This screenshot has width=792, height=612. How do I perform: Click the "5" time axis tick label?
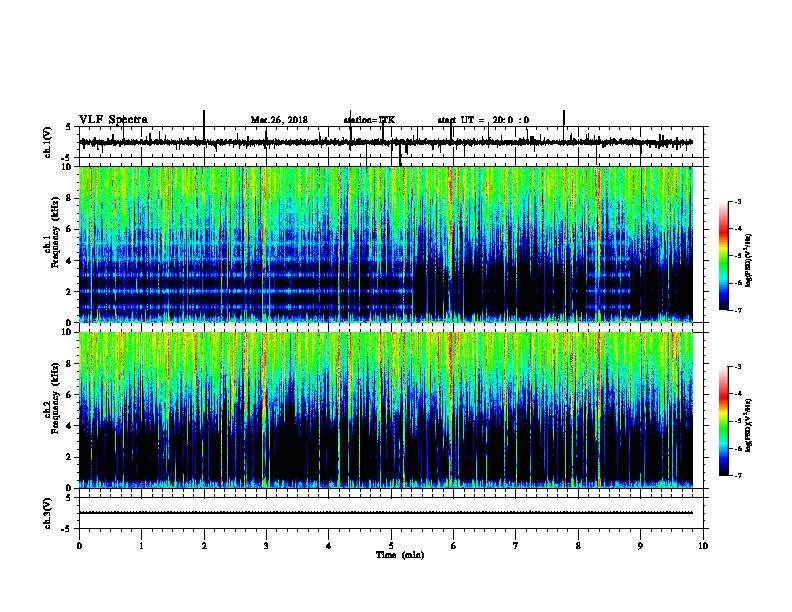(391, 546)
